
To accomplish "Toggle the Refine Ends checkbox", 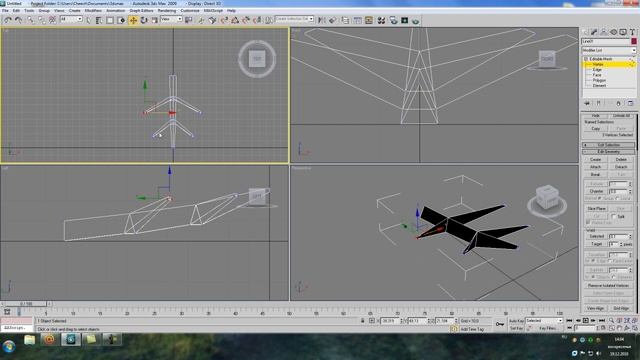I will pyautogui.click(x=588, y=222).
